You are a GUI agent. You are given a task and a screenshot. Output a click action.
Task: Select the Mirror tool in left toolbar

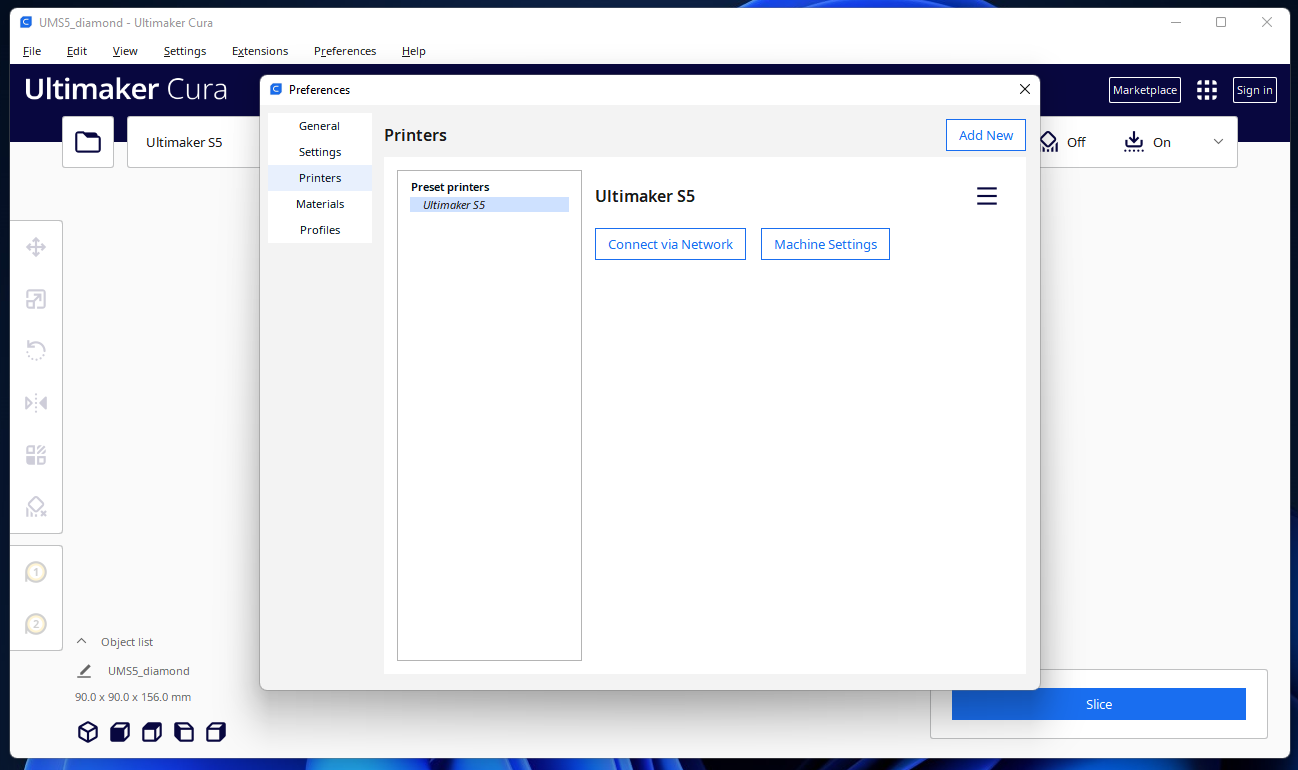click(36, 403)
